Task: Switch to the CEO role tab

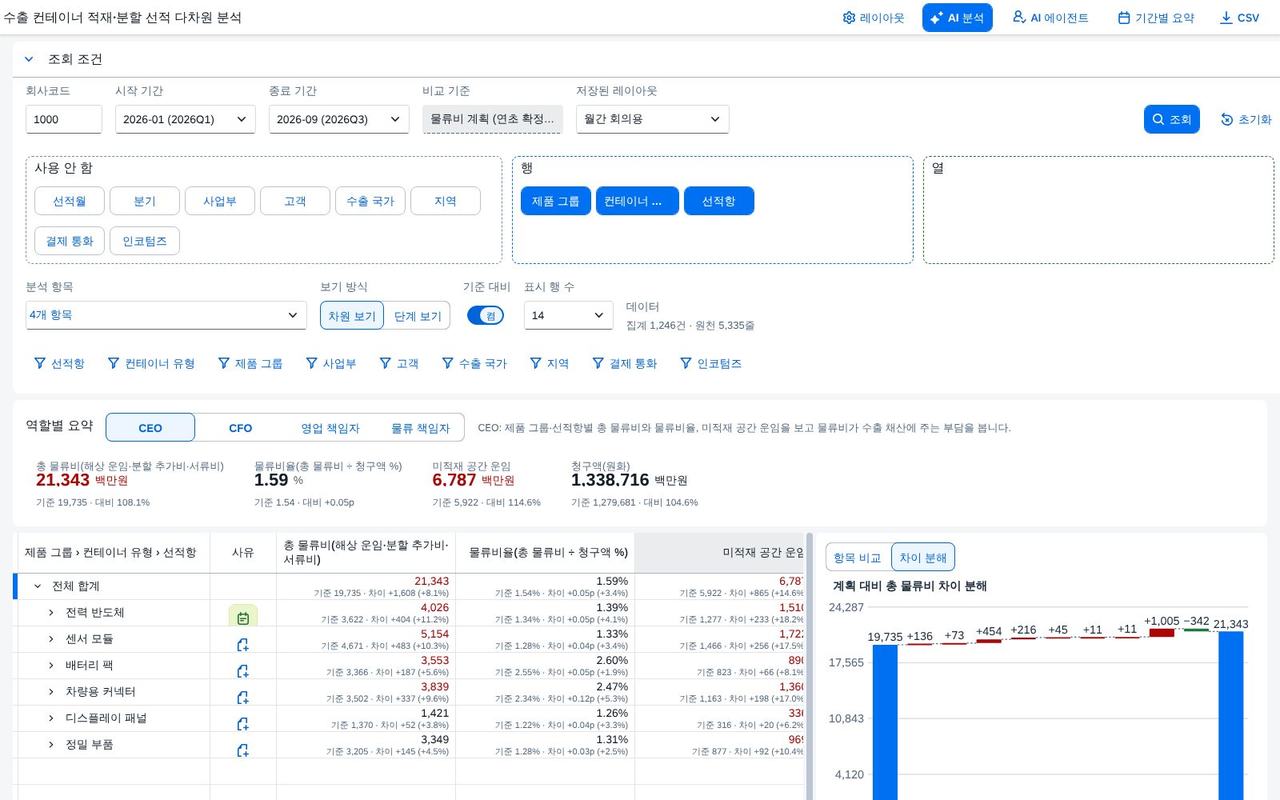Action: coord(150,428)
